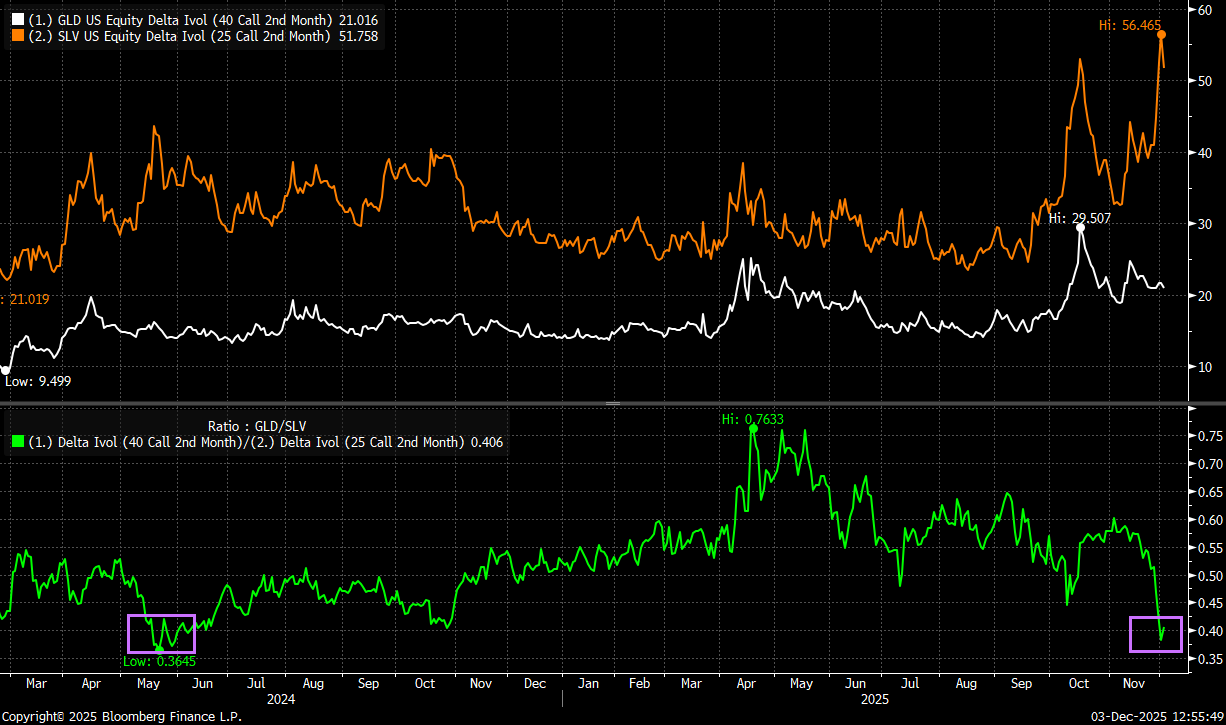
Task: Click the white GLD high point marker
Action: click(x=1080, y=228)
